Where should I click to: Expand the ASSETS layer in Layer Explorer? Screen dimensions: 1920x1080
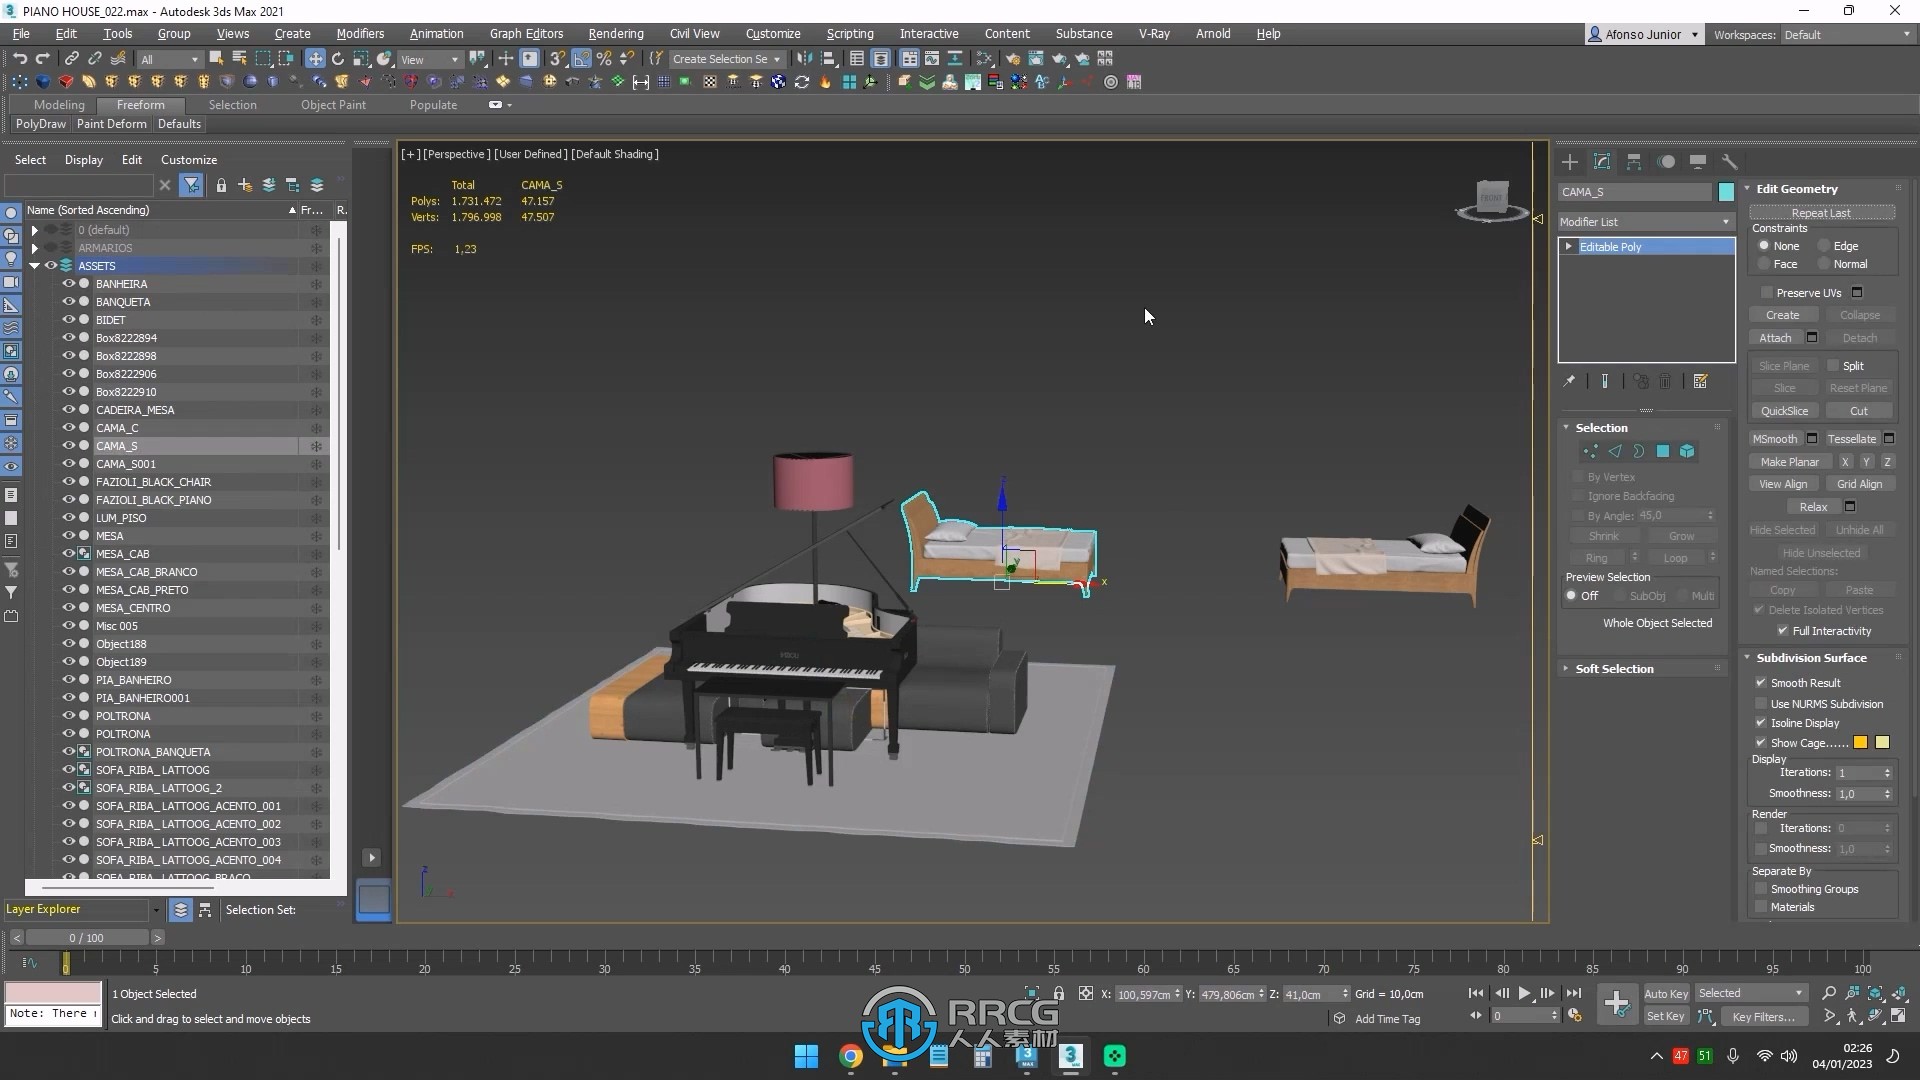(34, 265)
